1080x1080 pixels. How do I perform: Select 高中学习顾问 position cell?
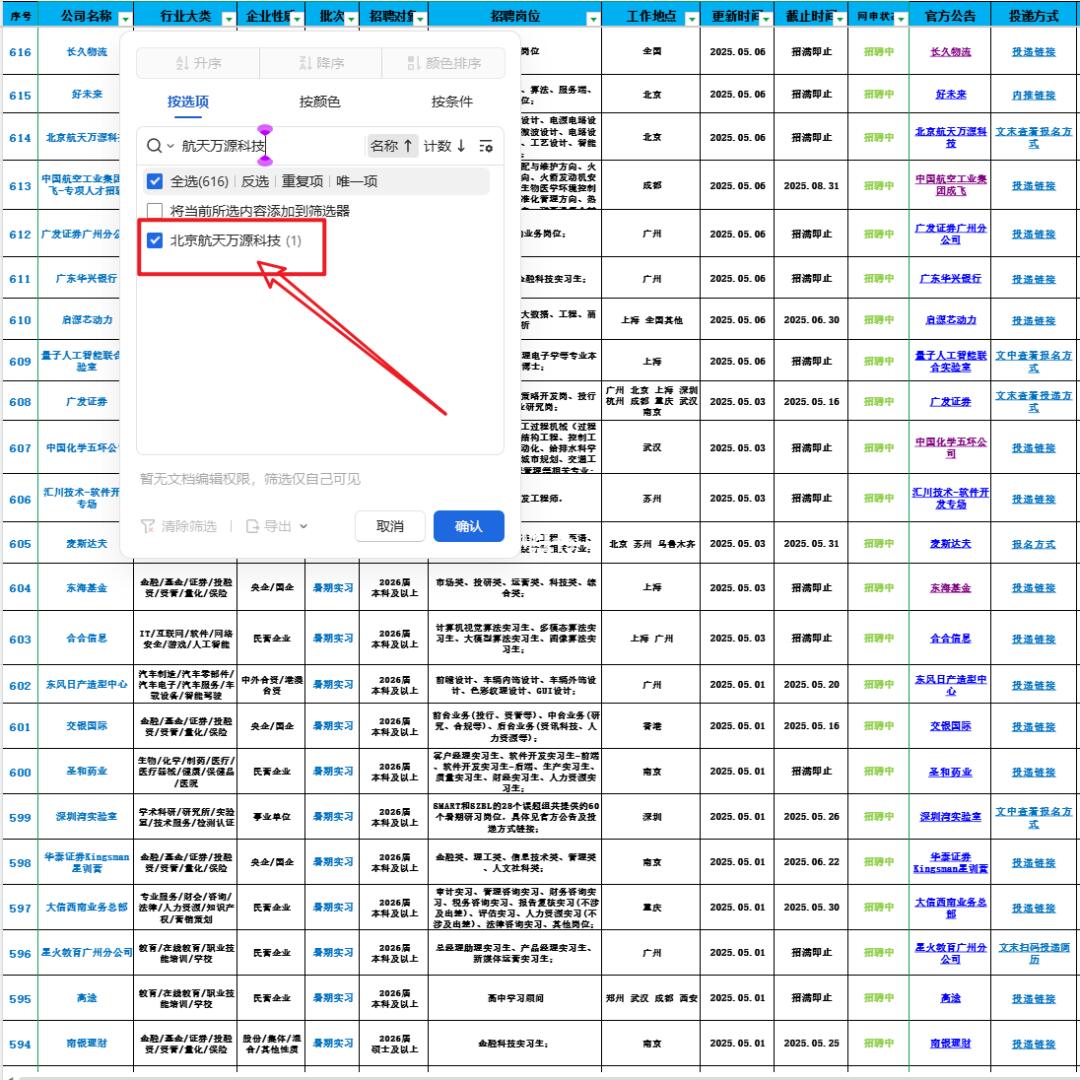[515, 998]
